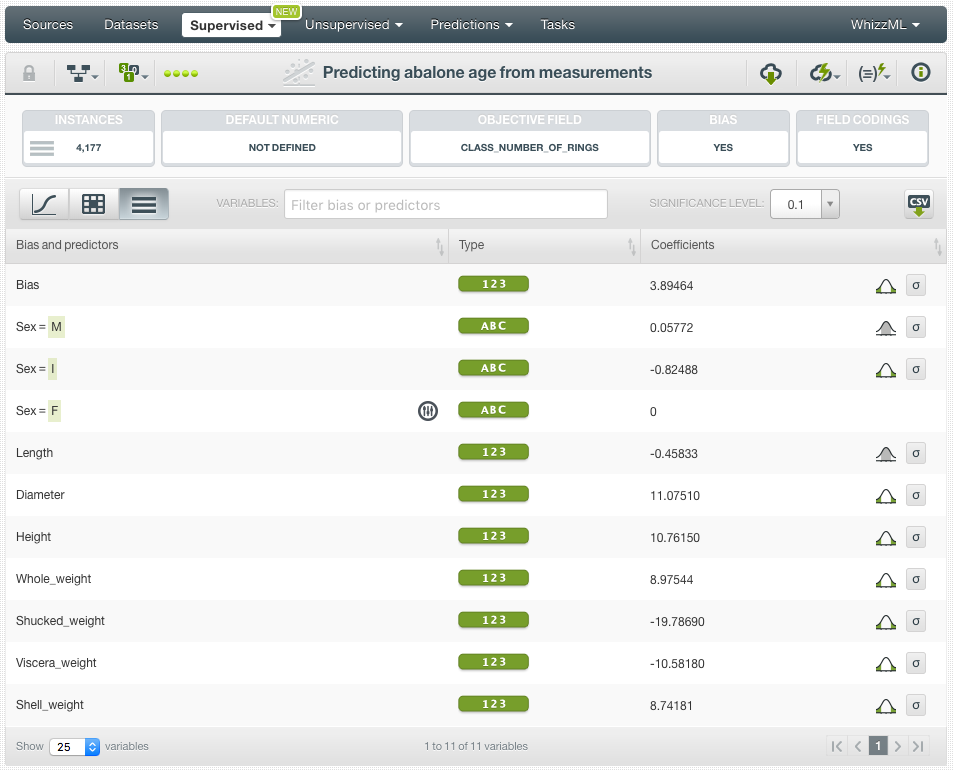Change the Show variables count selector
This screenshot has height=771, width=953.
coord(75,746)
